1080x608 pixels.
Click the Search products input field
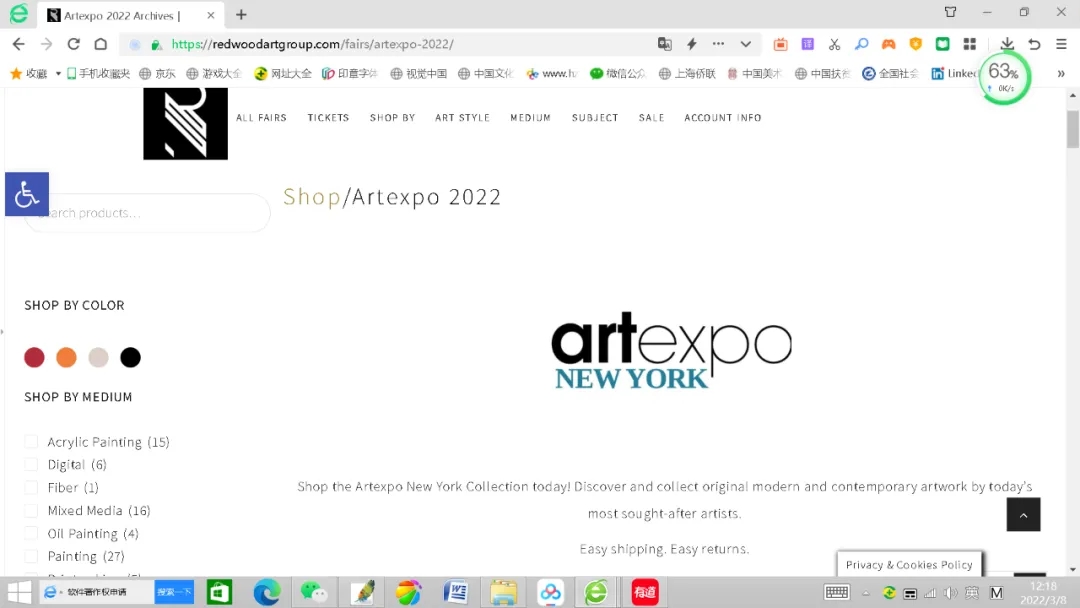point(148,213)
